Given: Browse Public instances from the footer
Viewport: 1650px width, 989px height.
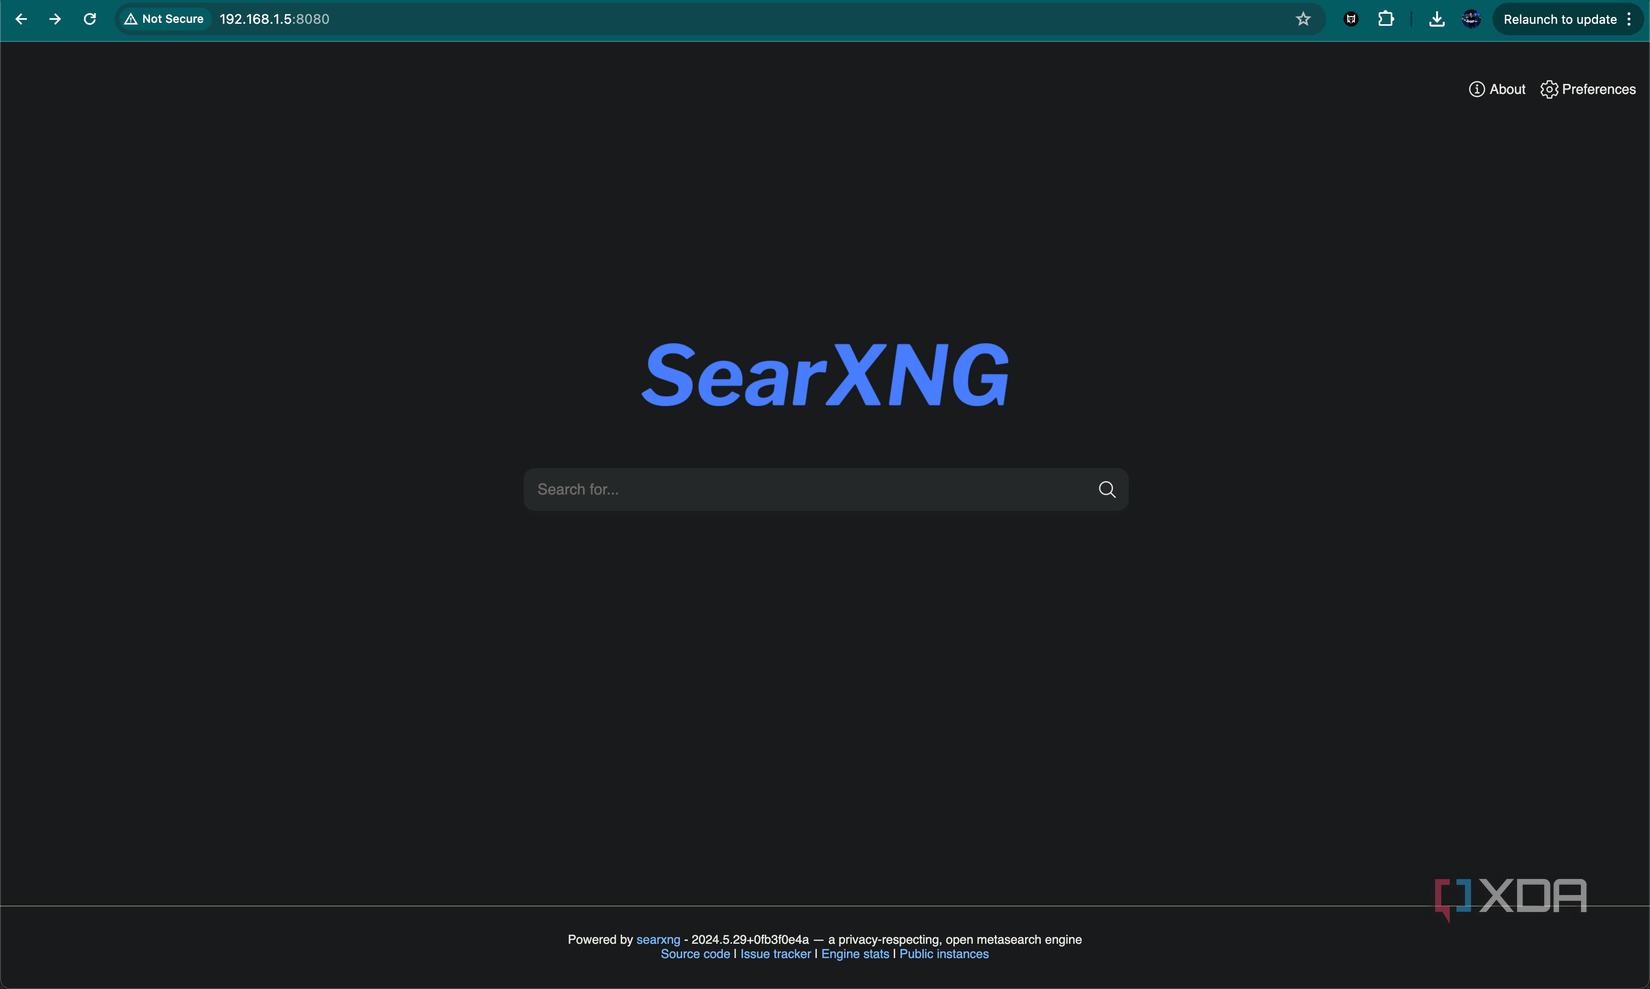Looking at the screenshot, I should tap(943, 954).
